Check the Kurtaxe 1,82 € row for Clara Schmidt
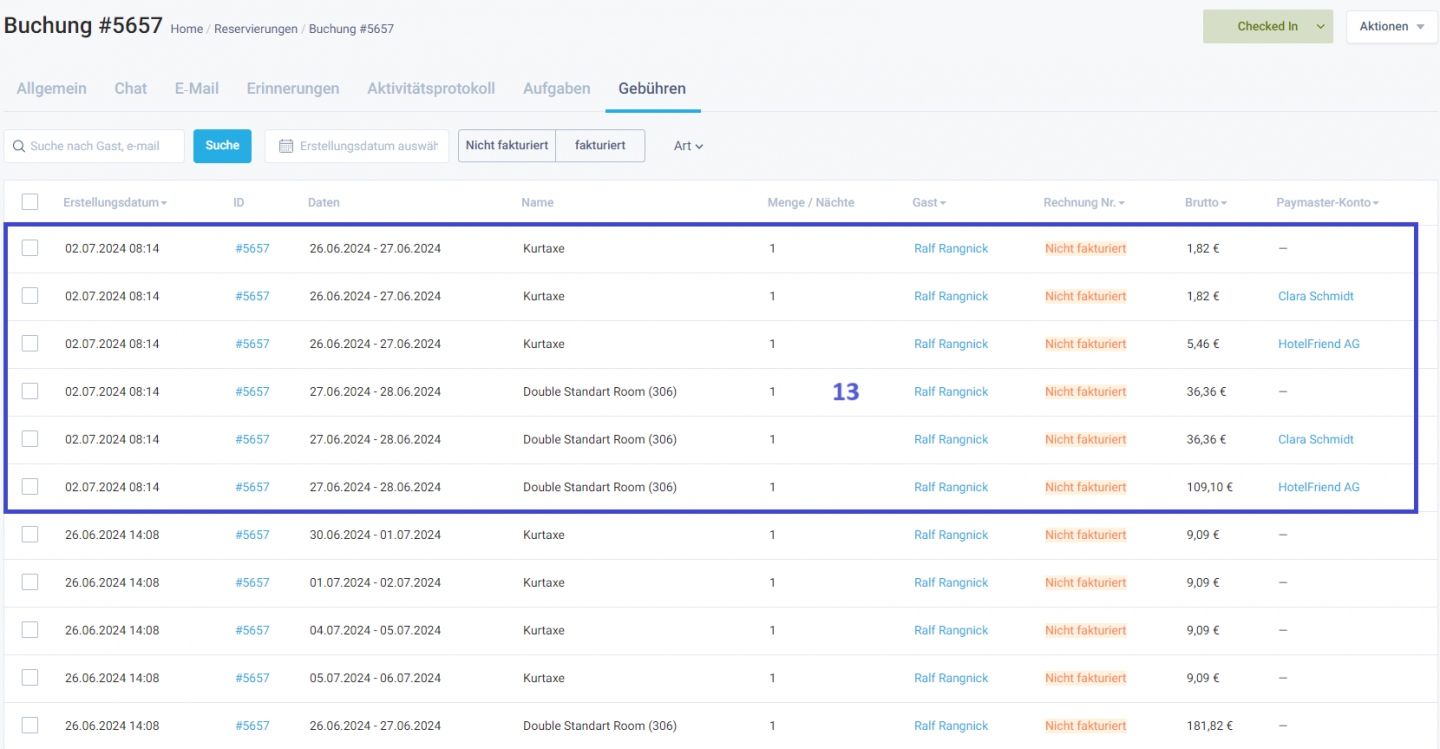The height and width of the screenshot is (749, 1440). (30, 296)
